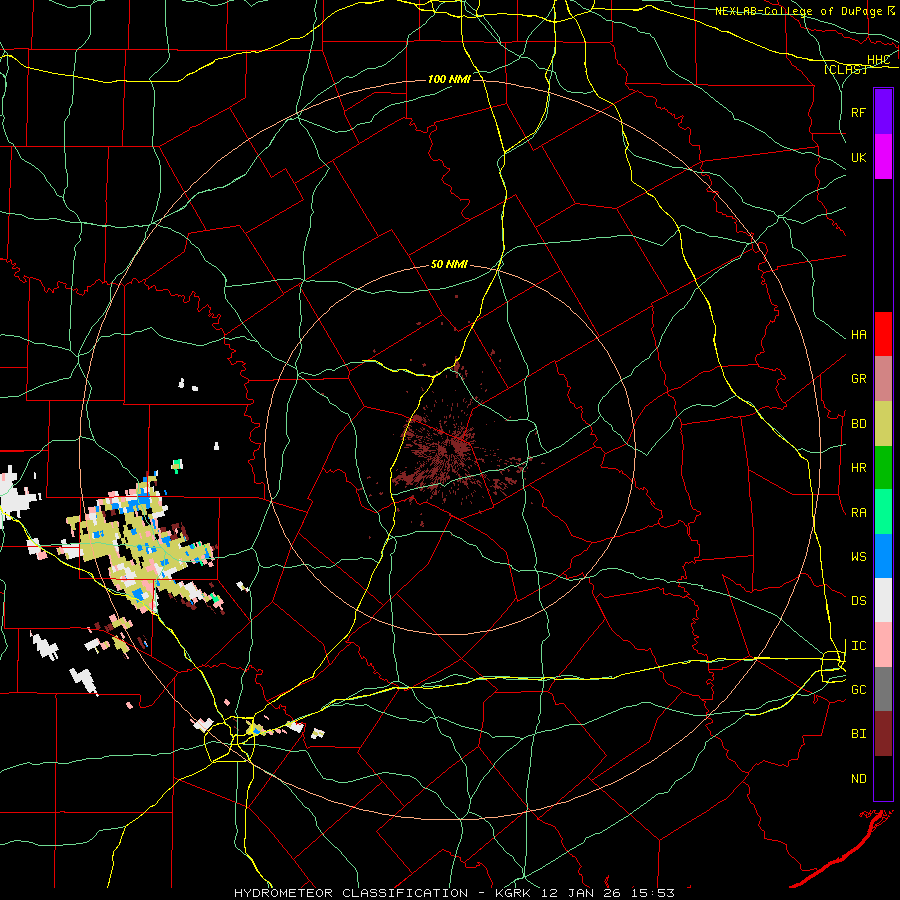The width and height of the screenshot is (900, 900).
Task: Click the 'WS' legend label text
Action: coord(858,556)
